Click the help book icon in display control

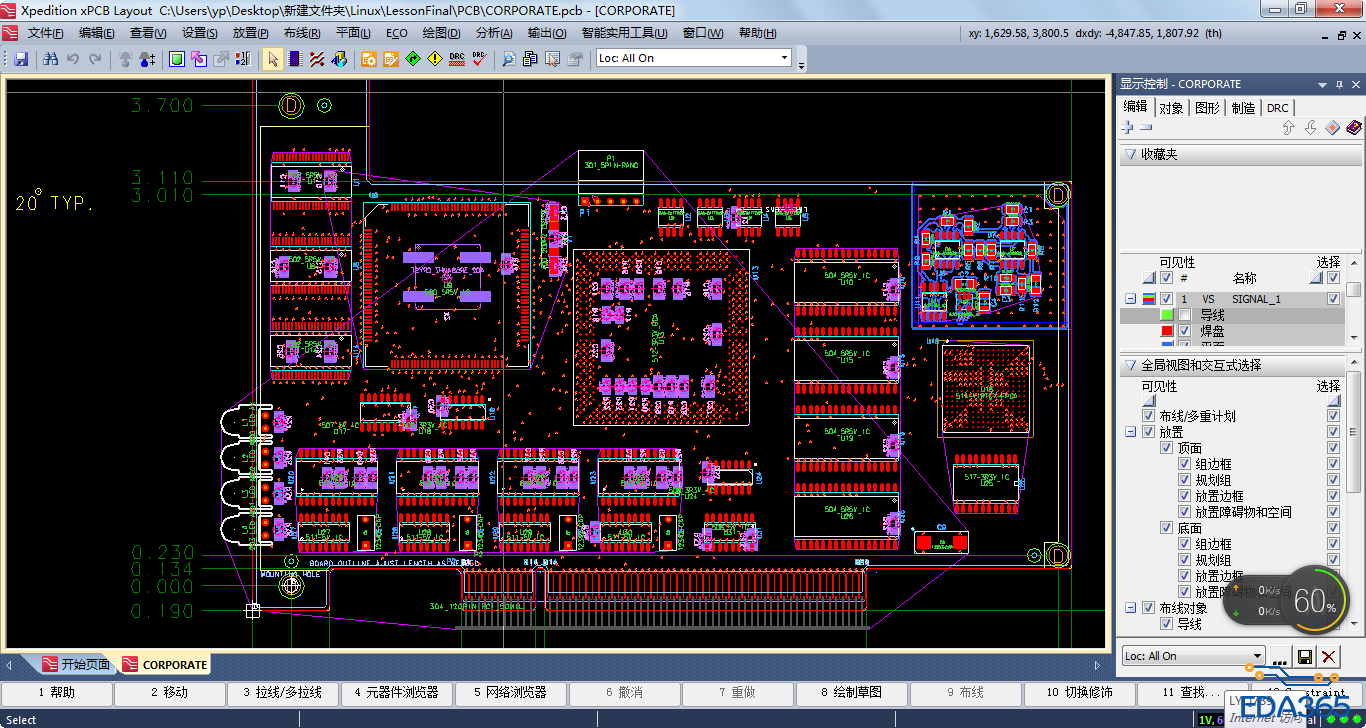click(x=1353, y=128)
